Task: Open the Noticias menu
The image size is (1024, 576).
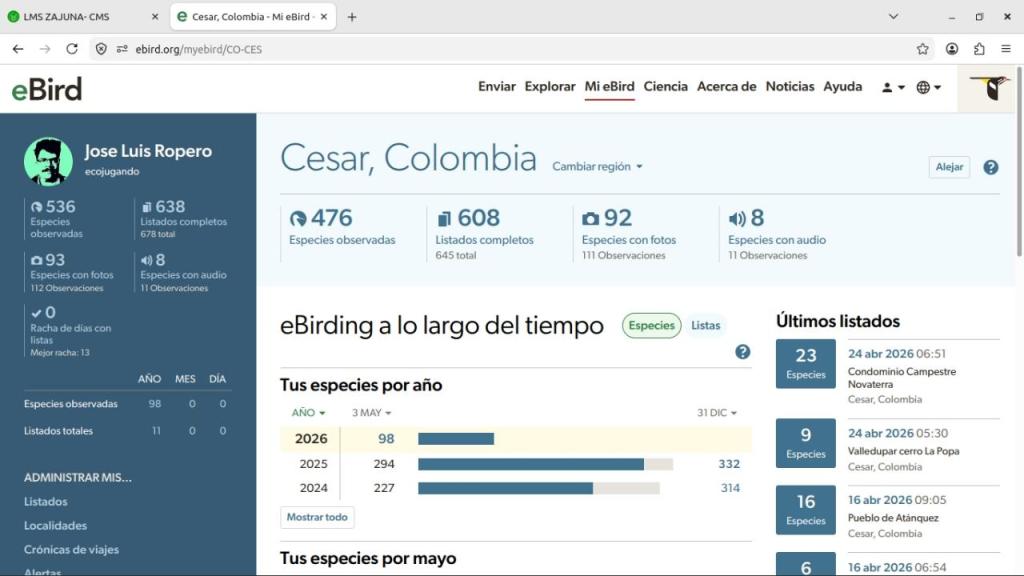Action: pos(790,86)
